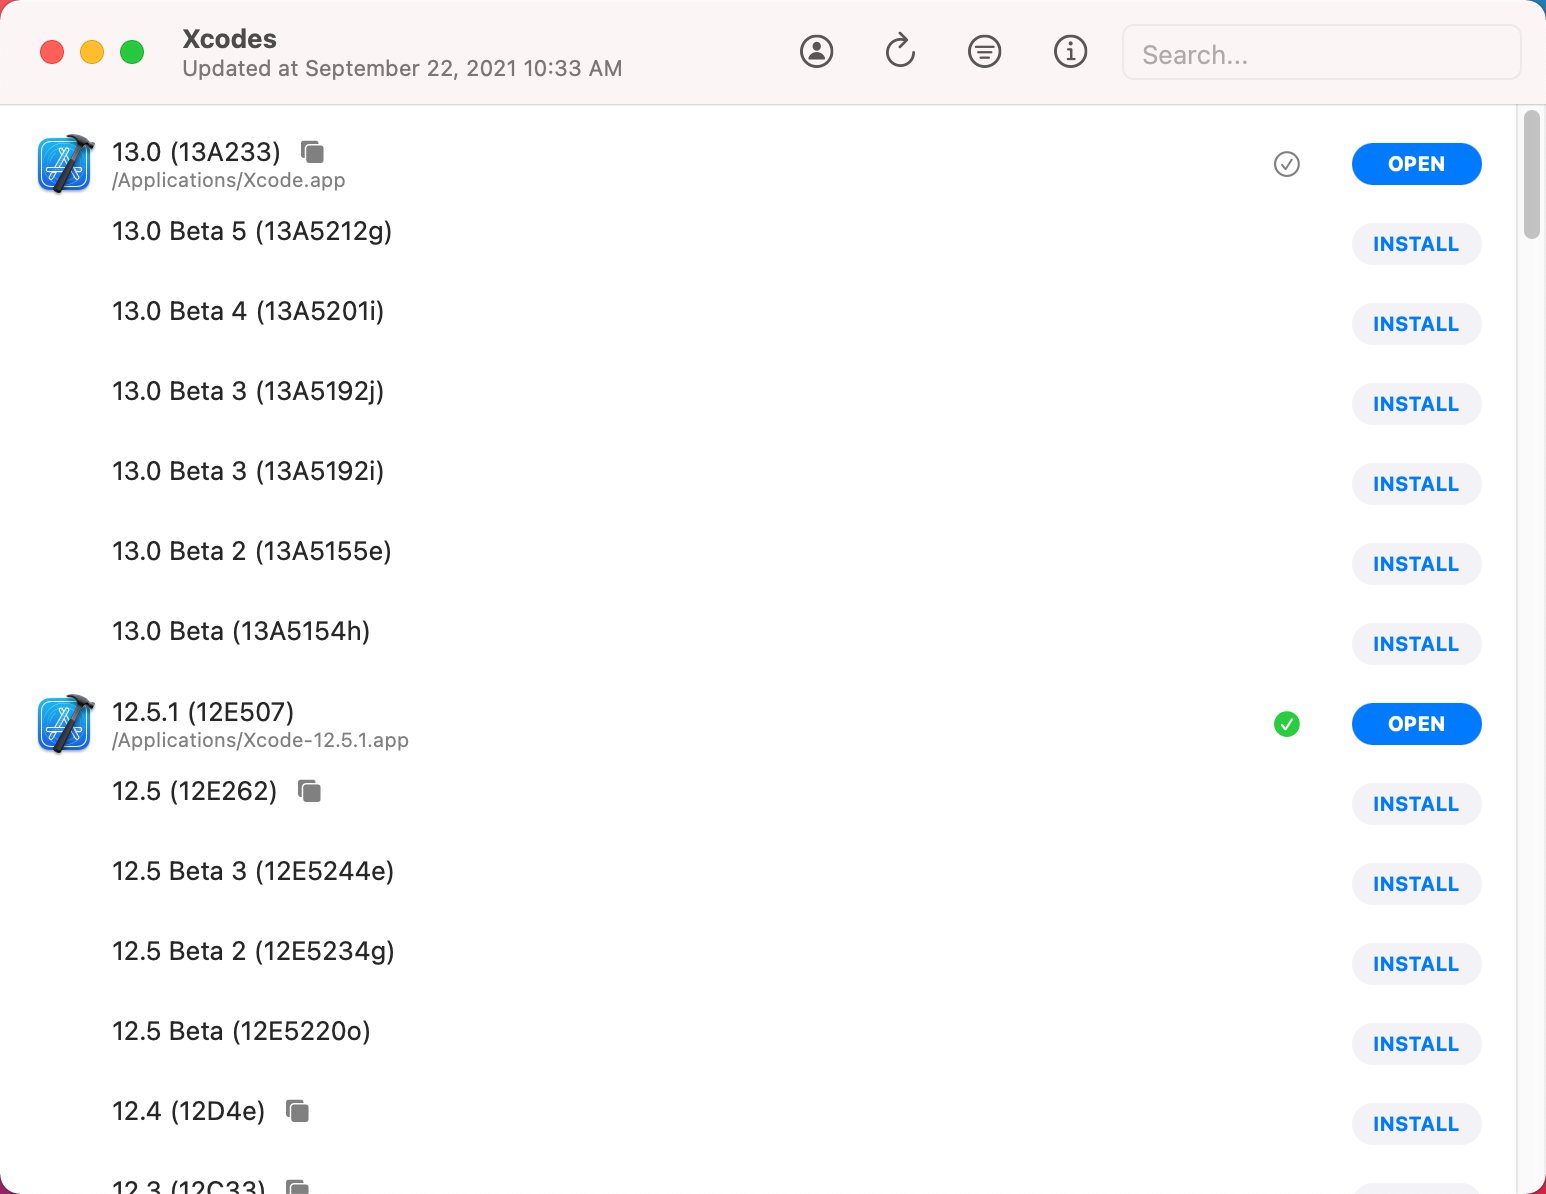Screen dimensions: 1546x1194
Task: Install 13.0 Beta 4 (13A5201i)
Action: point(1416,324)
